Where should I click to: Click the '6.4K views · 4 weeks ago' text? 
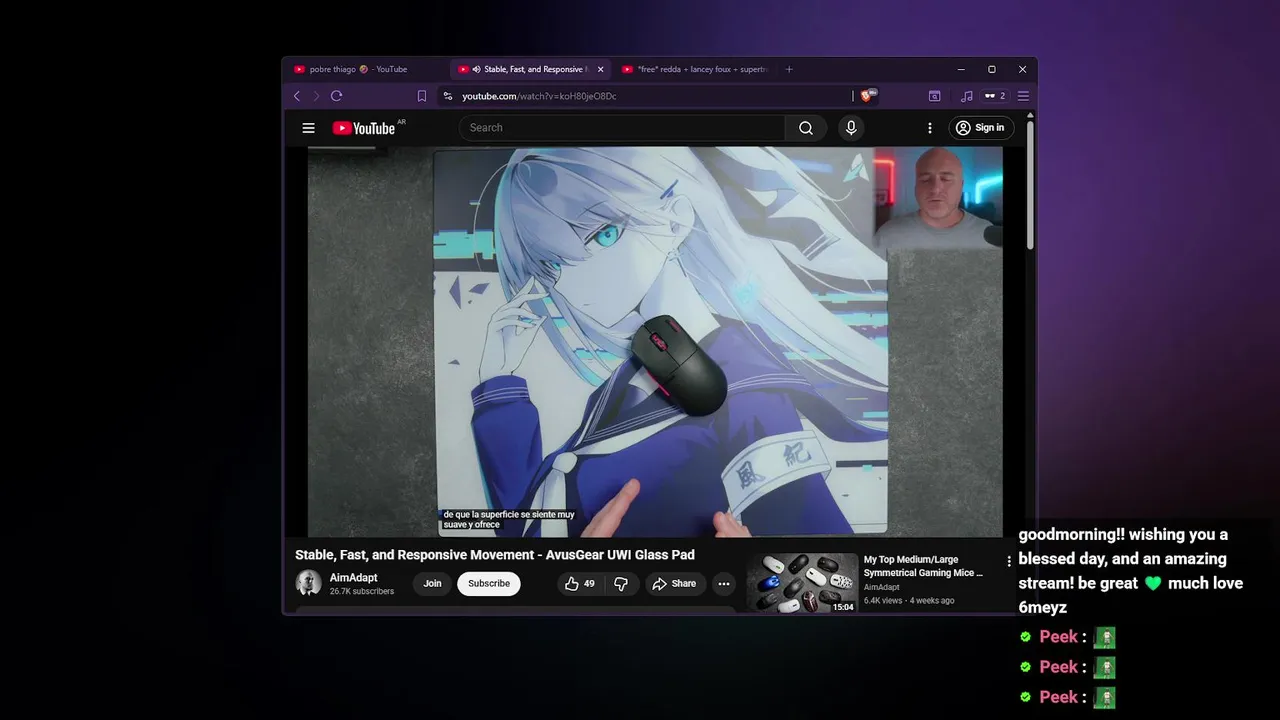[x=909, y=601]
